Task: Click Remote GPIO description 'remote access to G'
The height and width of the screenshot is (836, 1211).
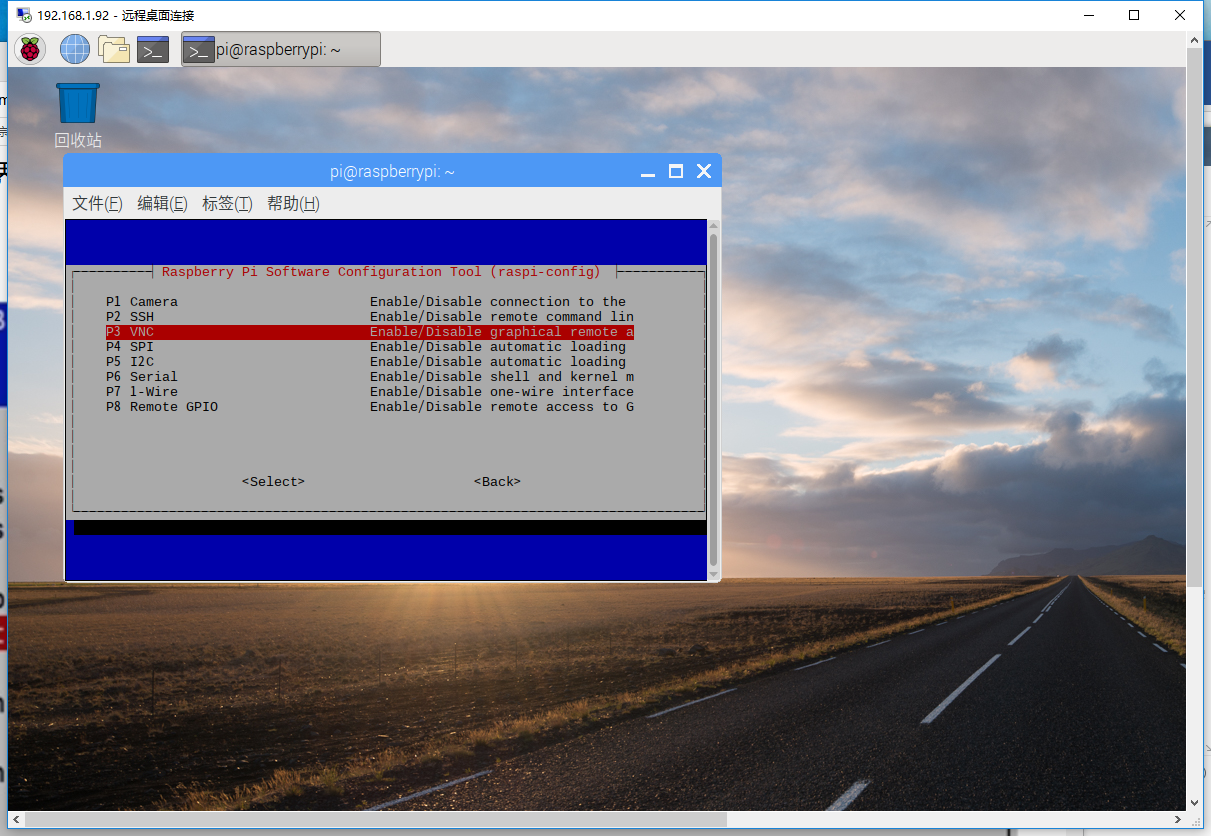Action: tap(562, 406)
